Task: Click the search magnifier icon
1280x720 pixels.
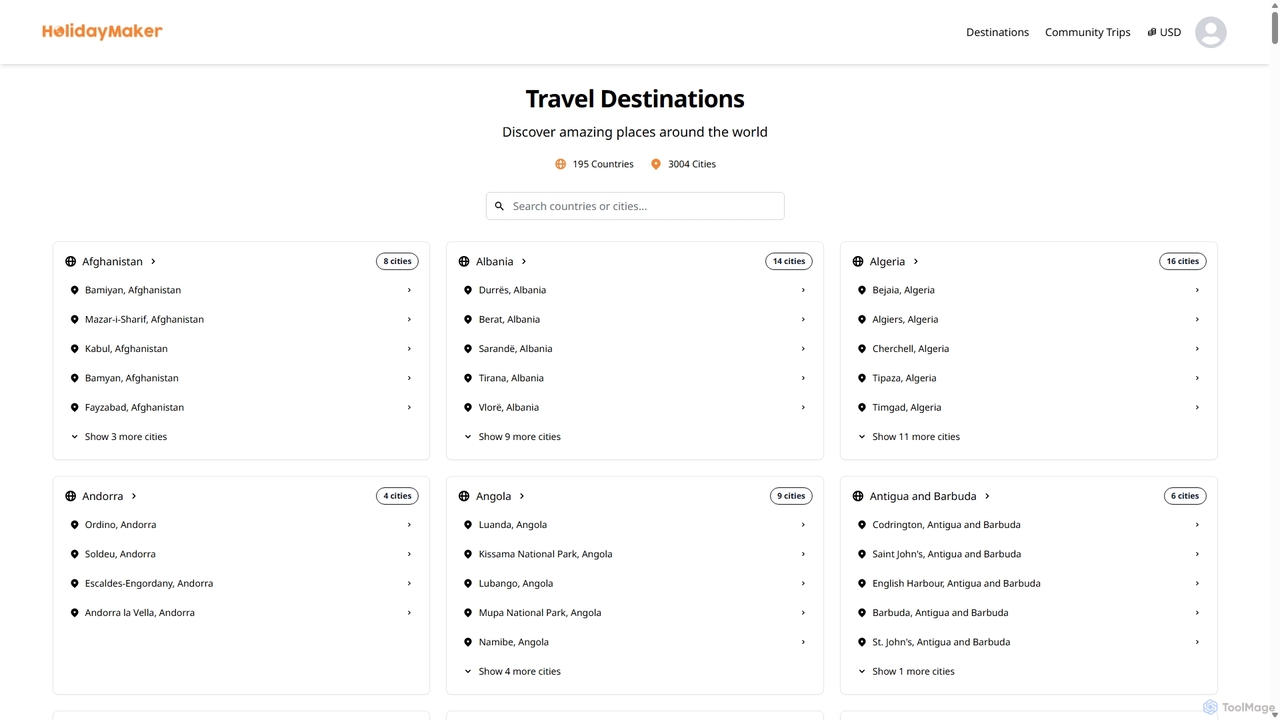Action: (499, 206)
